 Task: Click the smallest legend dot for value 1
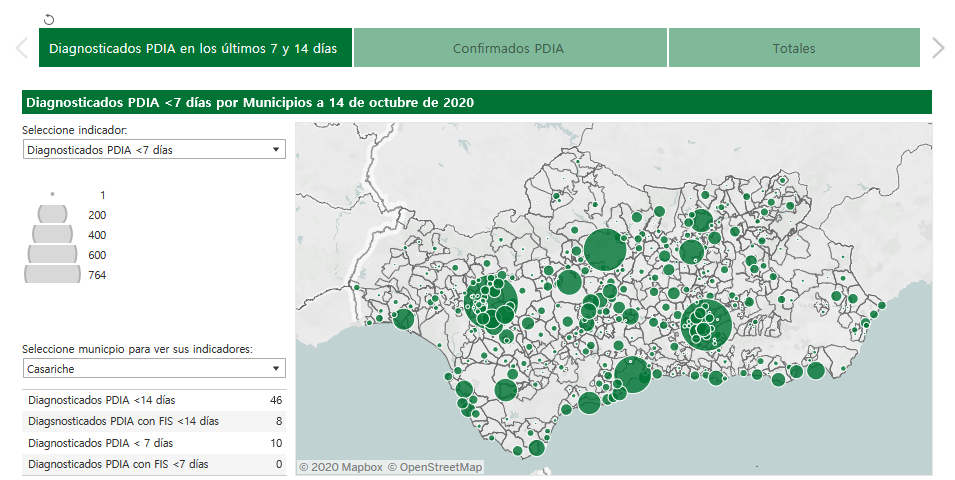click(52, 194)
